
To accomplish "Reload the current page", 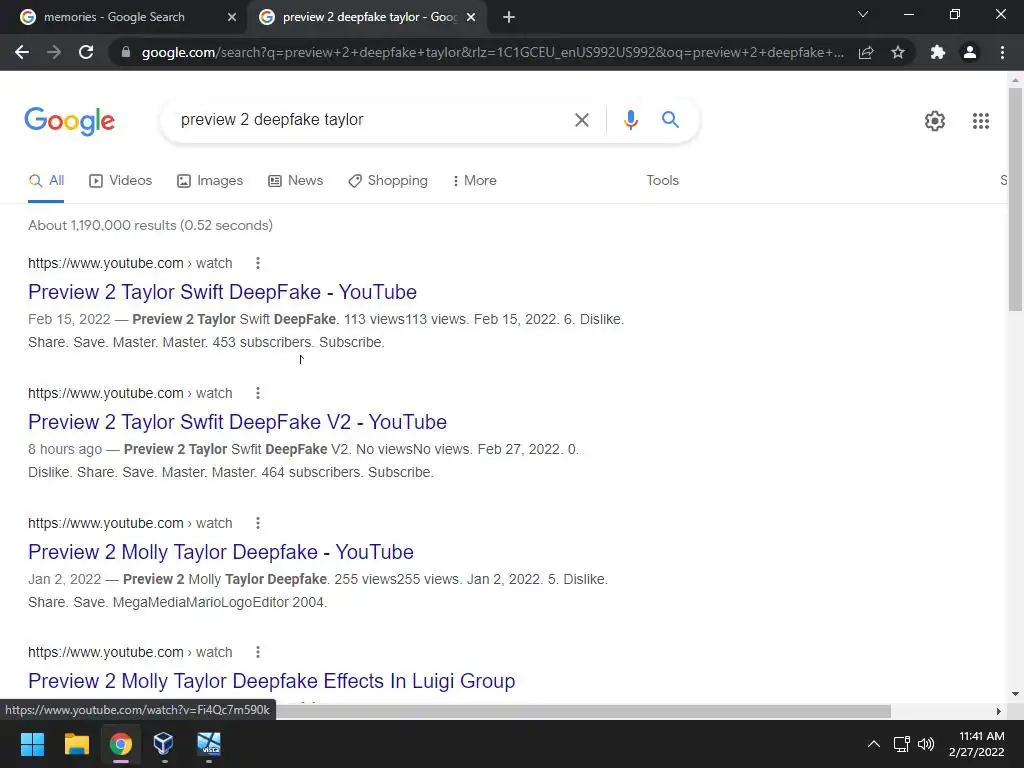I will [x=86, y=52].
